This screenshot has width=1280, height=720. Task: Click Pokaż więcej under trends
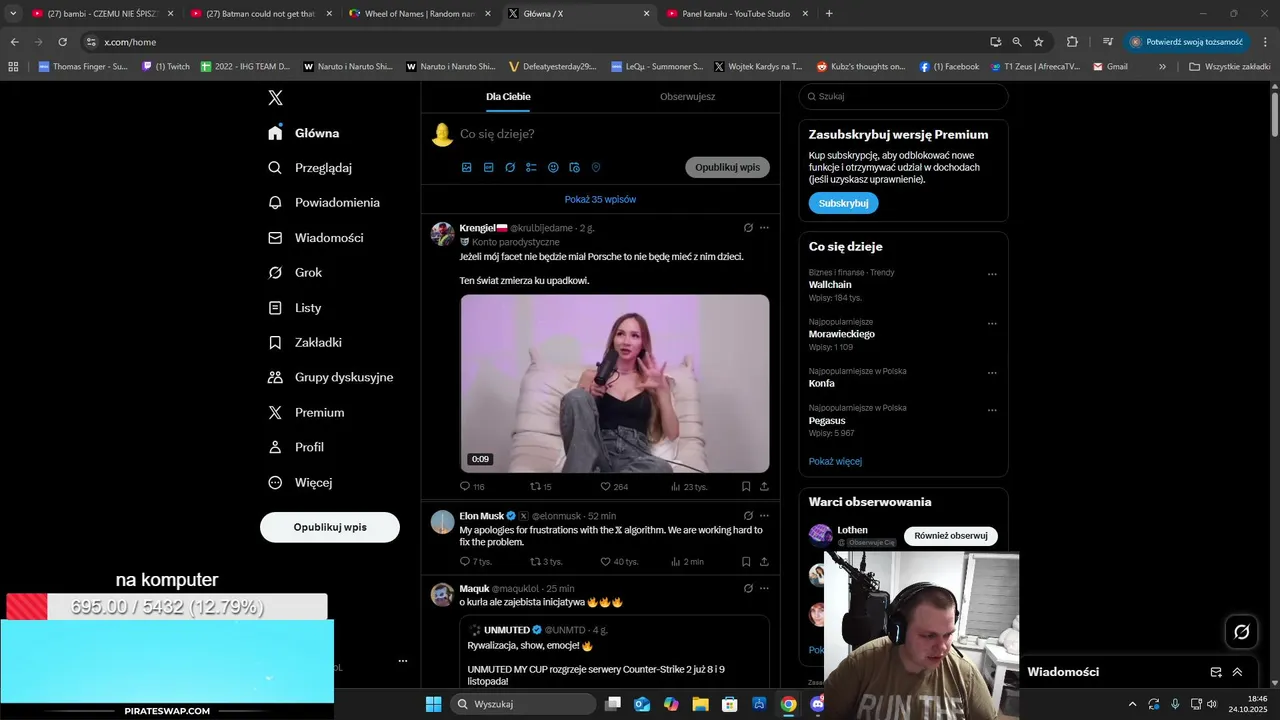pyautogui.click(x=835, y=462)
